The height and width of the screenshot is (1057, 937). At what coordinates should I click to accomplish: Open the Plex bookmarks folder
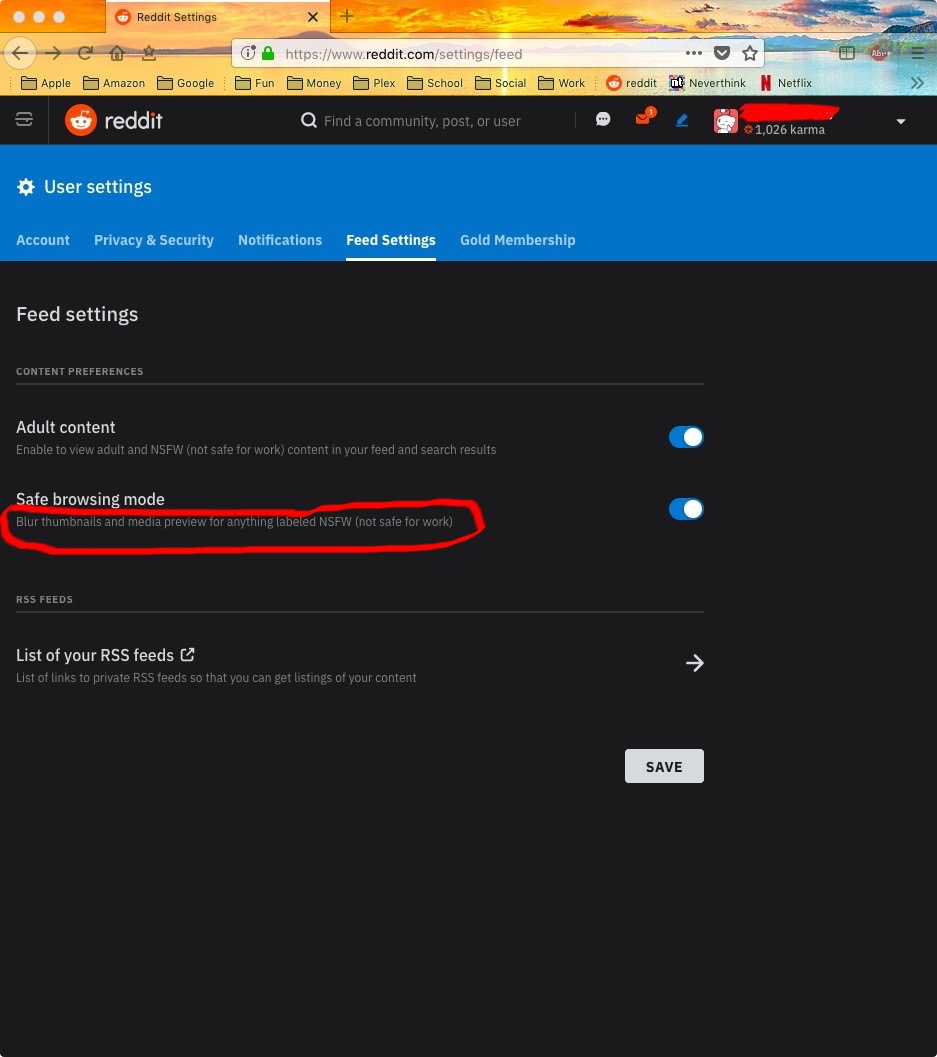374,83
